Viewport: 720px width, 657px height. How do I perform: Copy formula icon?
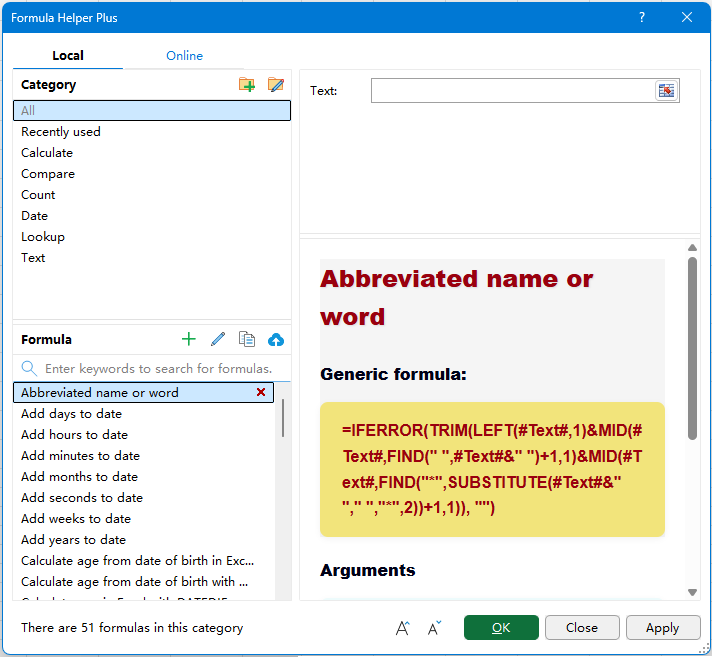(247, 339)
